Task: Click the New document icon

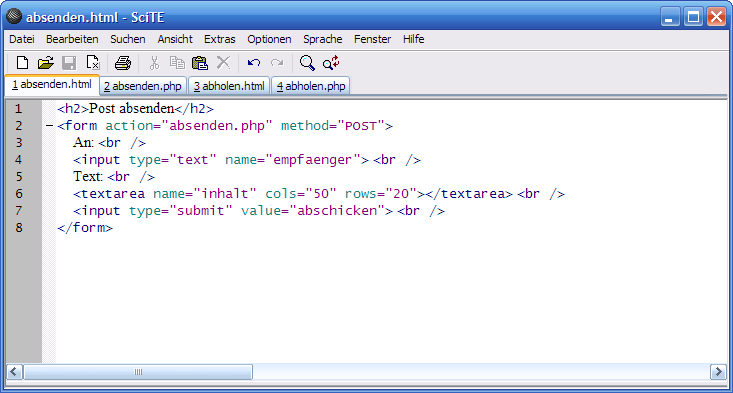Action: (x=22, y=63)
